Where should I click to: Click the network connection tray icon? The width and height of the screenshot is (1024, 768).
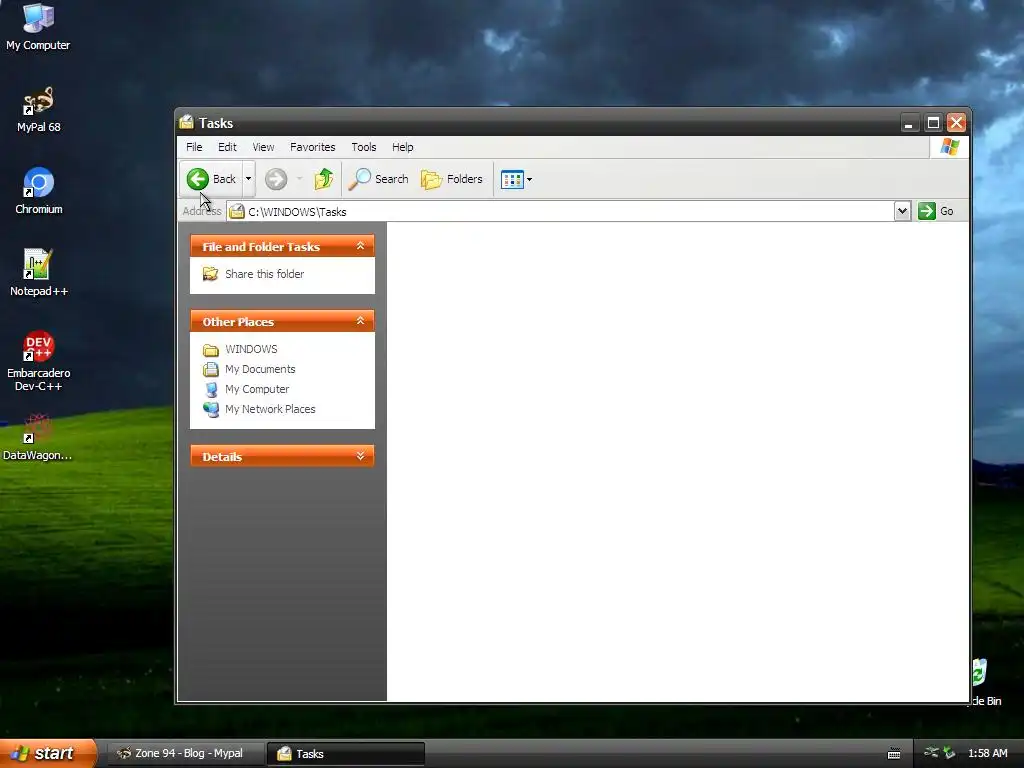[x=931, y=753]
